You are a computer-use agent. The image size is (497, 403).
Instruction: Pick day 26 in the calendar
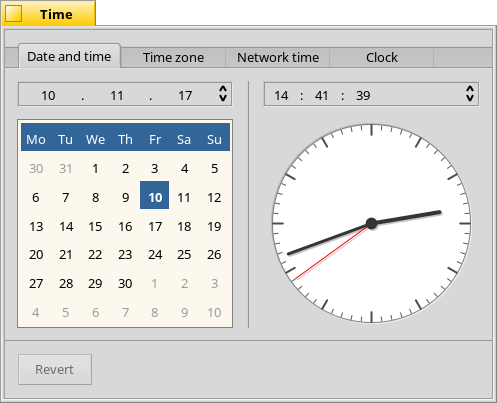pyautogui.click(x=214, y=255)
